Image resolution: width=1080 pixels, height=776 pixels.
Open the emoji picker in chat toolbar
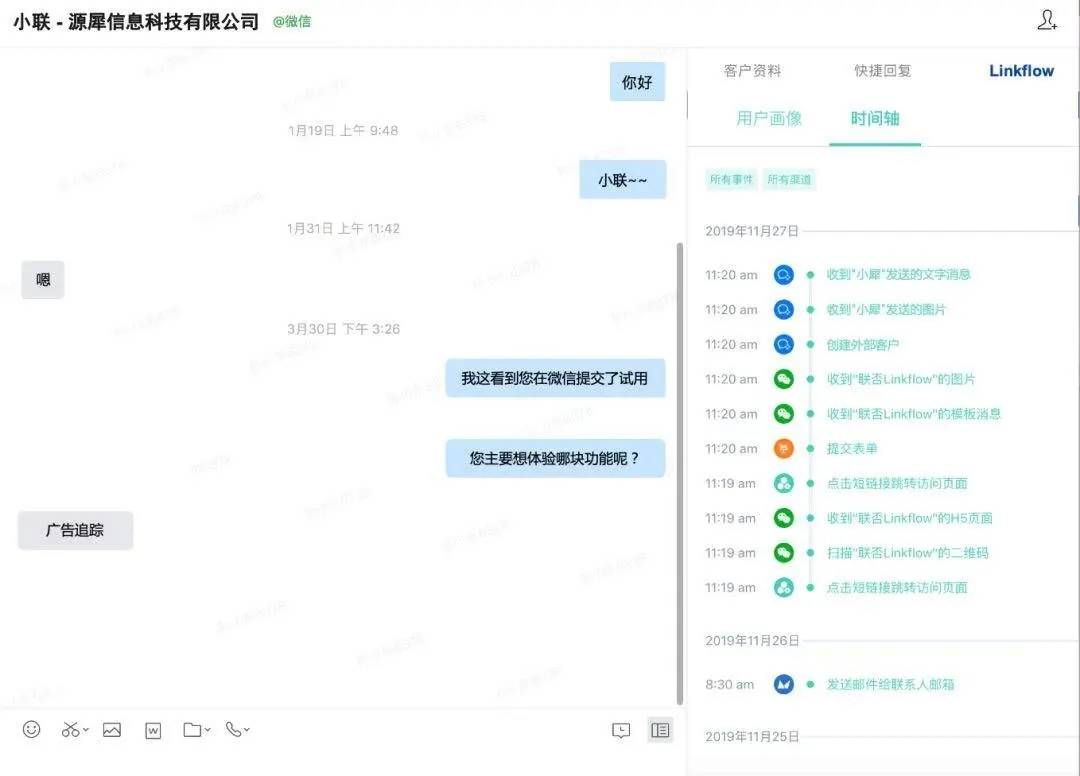[x=32, y=729]
